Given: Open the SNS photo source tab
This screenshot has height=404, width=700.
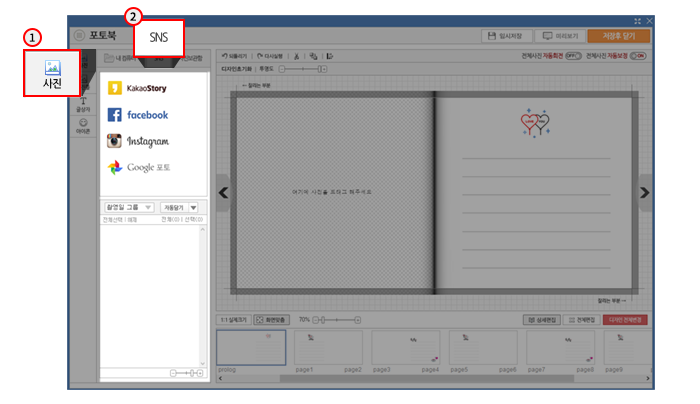Looking at the screenshot, I should (158, 37).
